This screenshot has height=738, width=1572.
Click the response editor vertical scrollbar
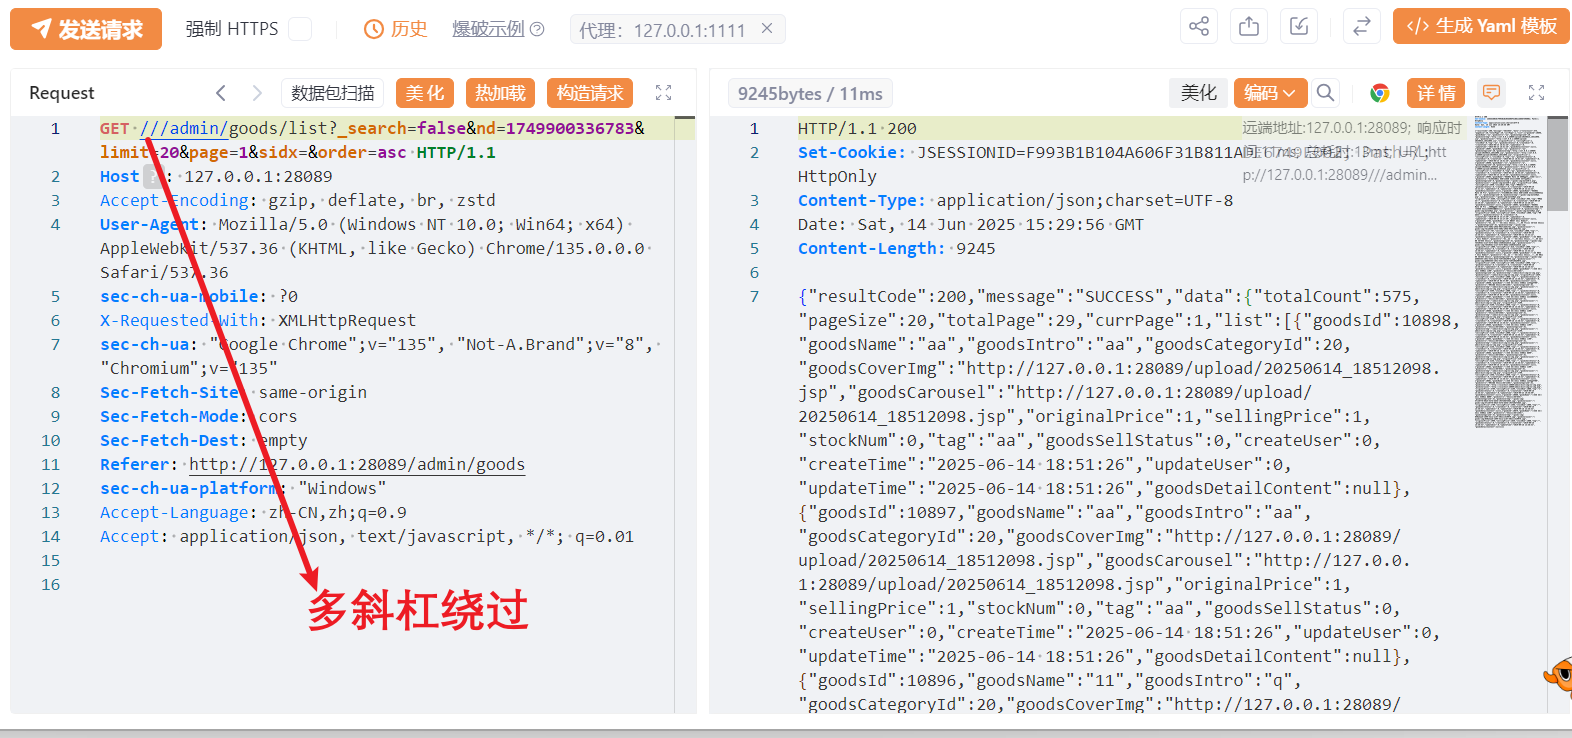tap(1557, 164)
